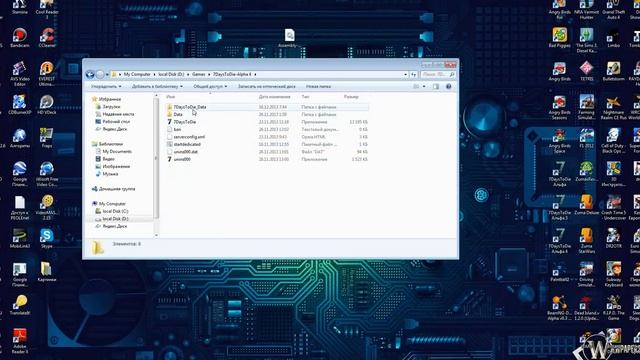Go back with Explorer's Back arrow

coord(90,74)
